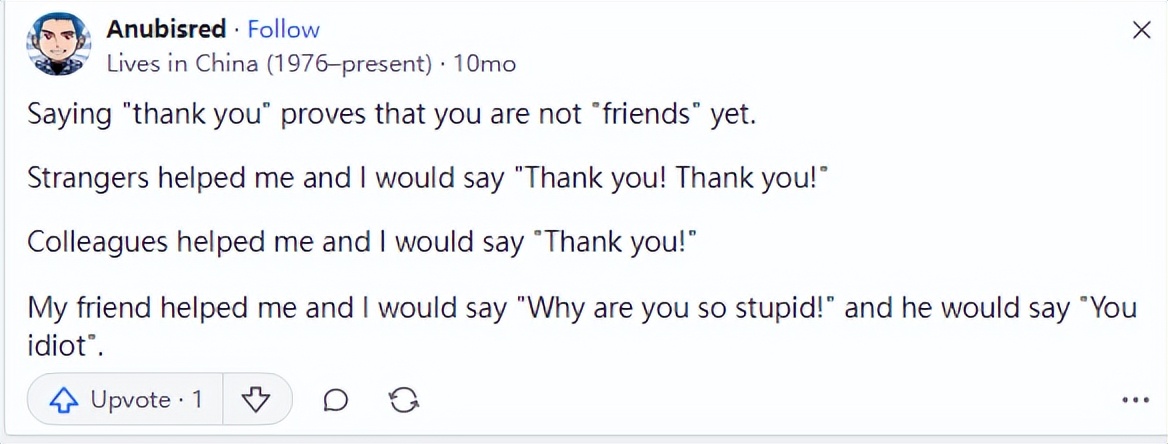This screenshot has height=444, width=1168.
Task: Click the phrase 'Thank you! Thank you!'
Action: (x=675, y=179)
